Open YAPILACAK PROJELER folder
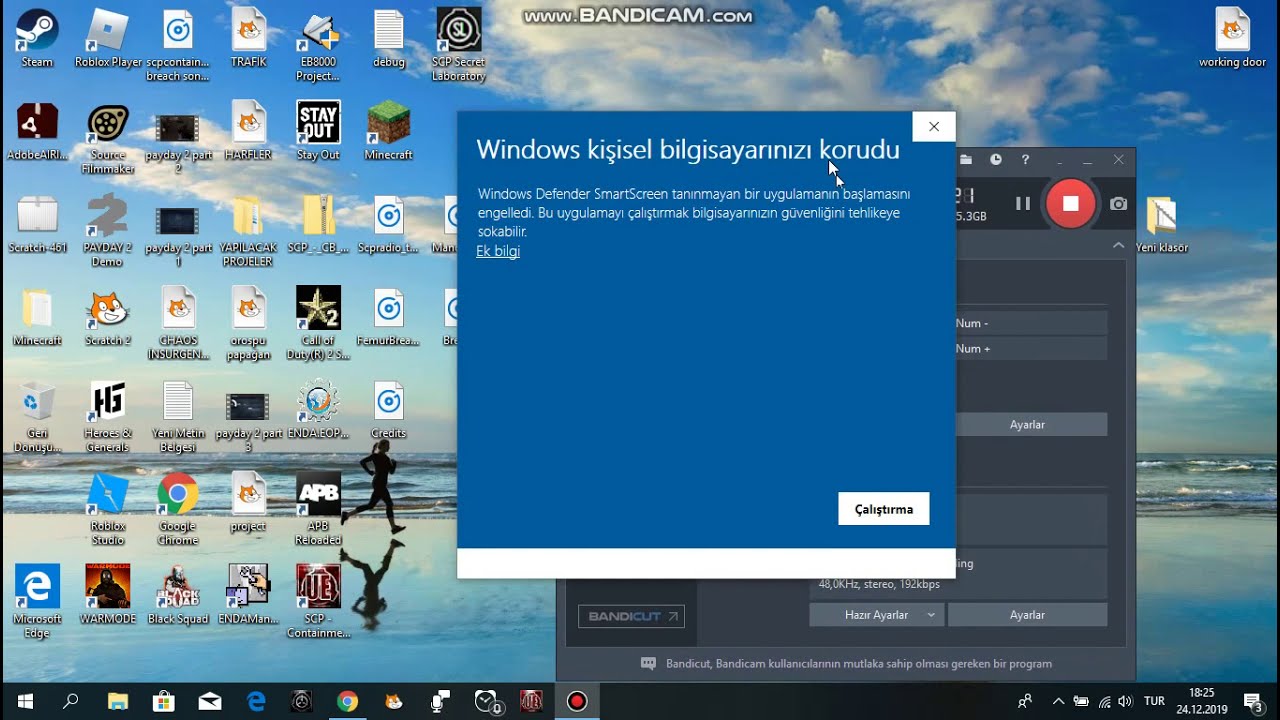Image resolution: width=1280 pixels, height=720 pixels. tap(248, 232)
